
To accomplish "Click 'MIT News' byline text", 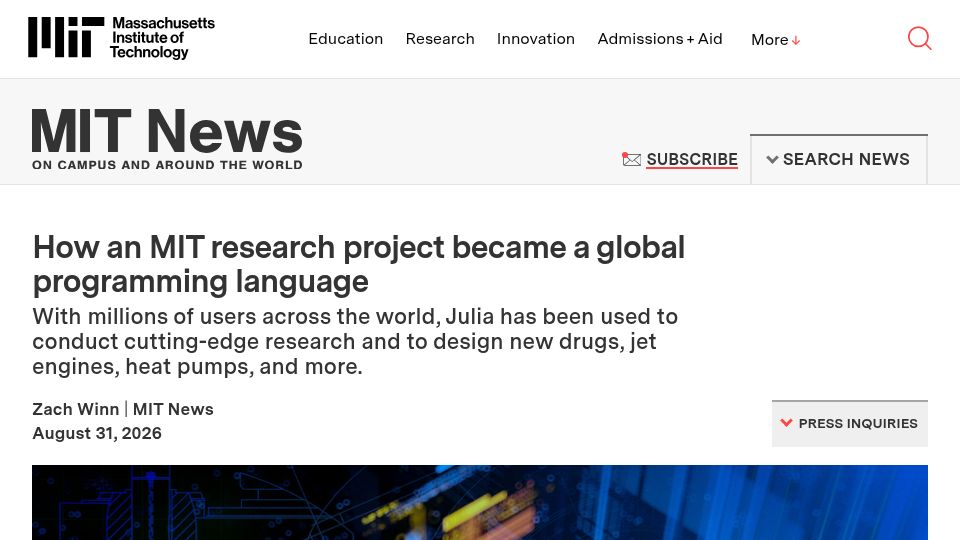I will (x=173, y=409).
